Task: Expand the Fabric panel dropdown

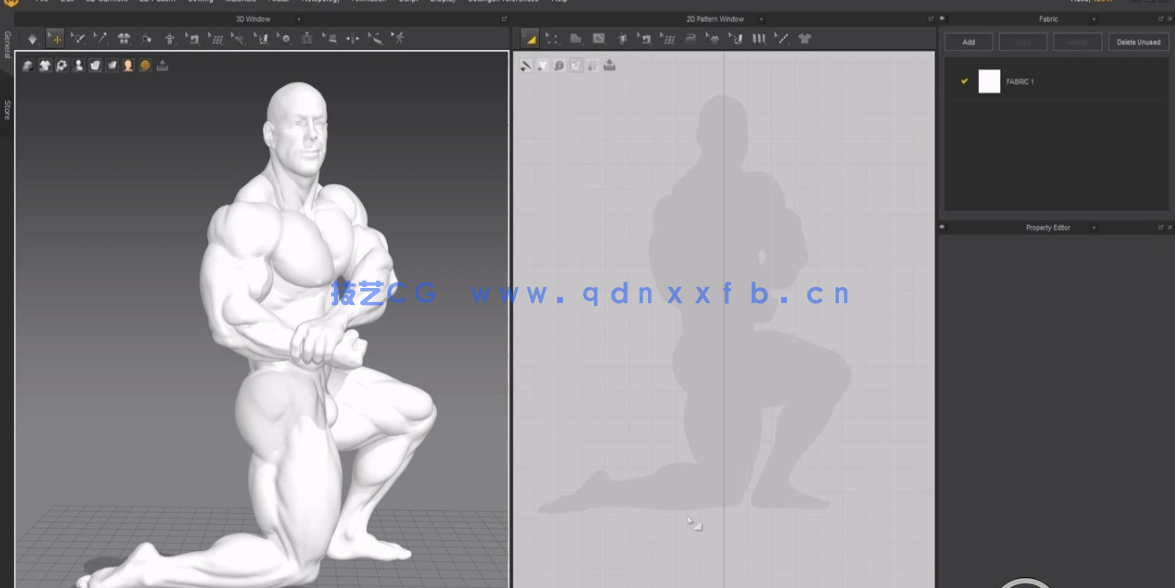Action: [x=1093, y=18]
